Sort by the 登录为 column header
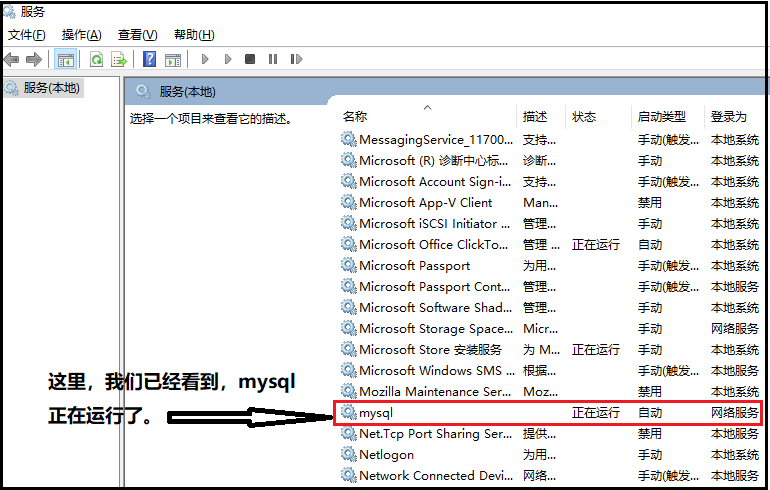The image size is (770, 490). 729,117
